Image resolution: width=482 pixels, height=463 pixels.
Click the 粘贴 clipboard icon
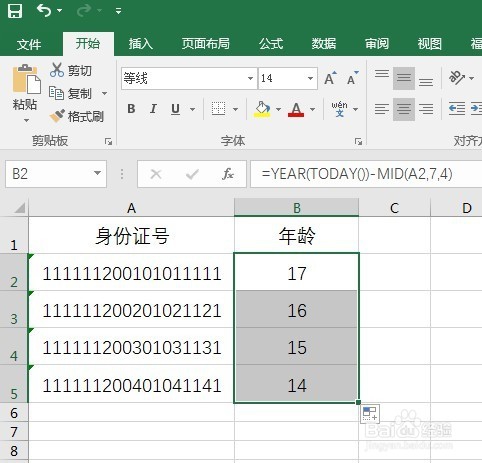tap(26, 79)
